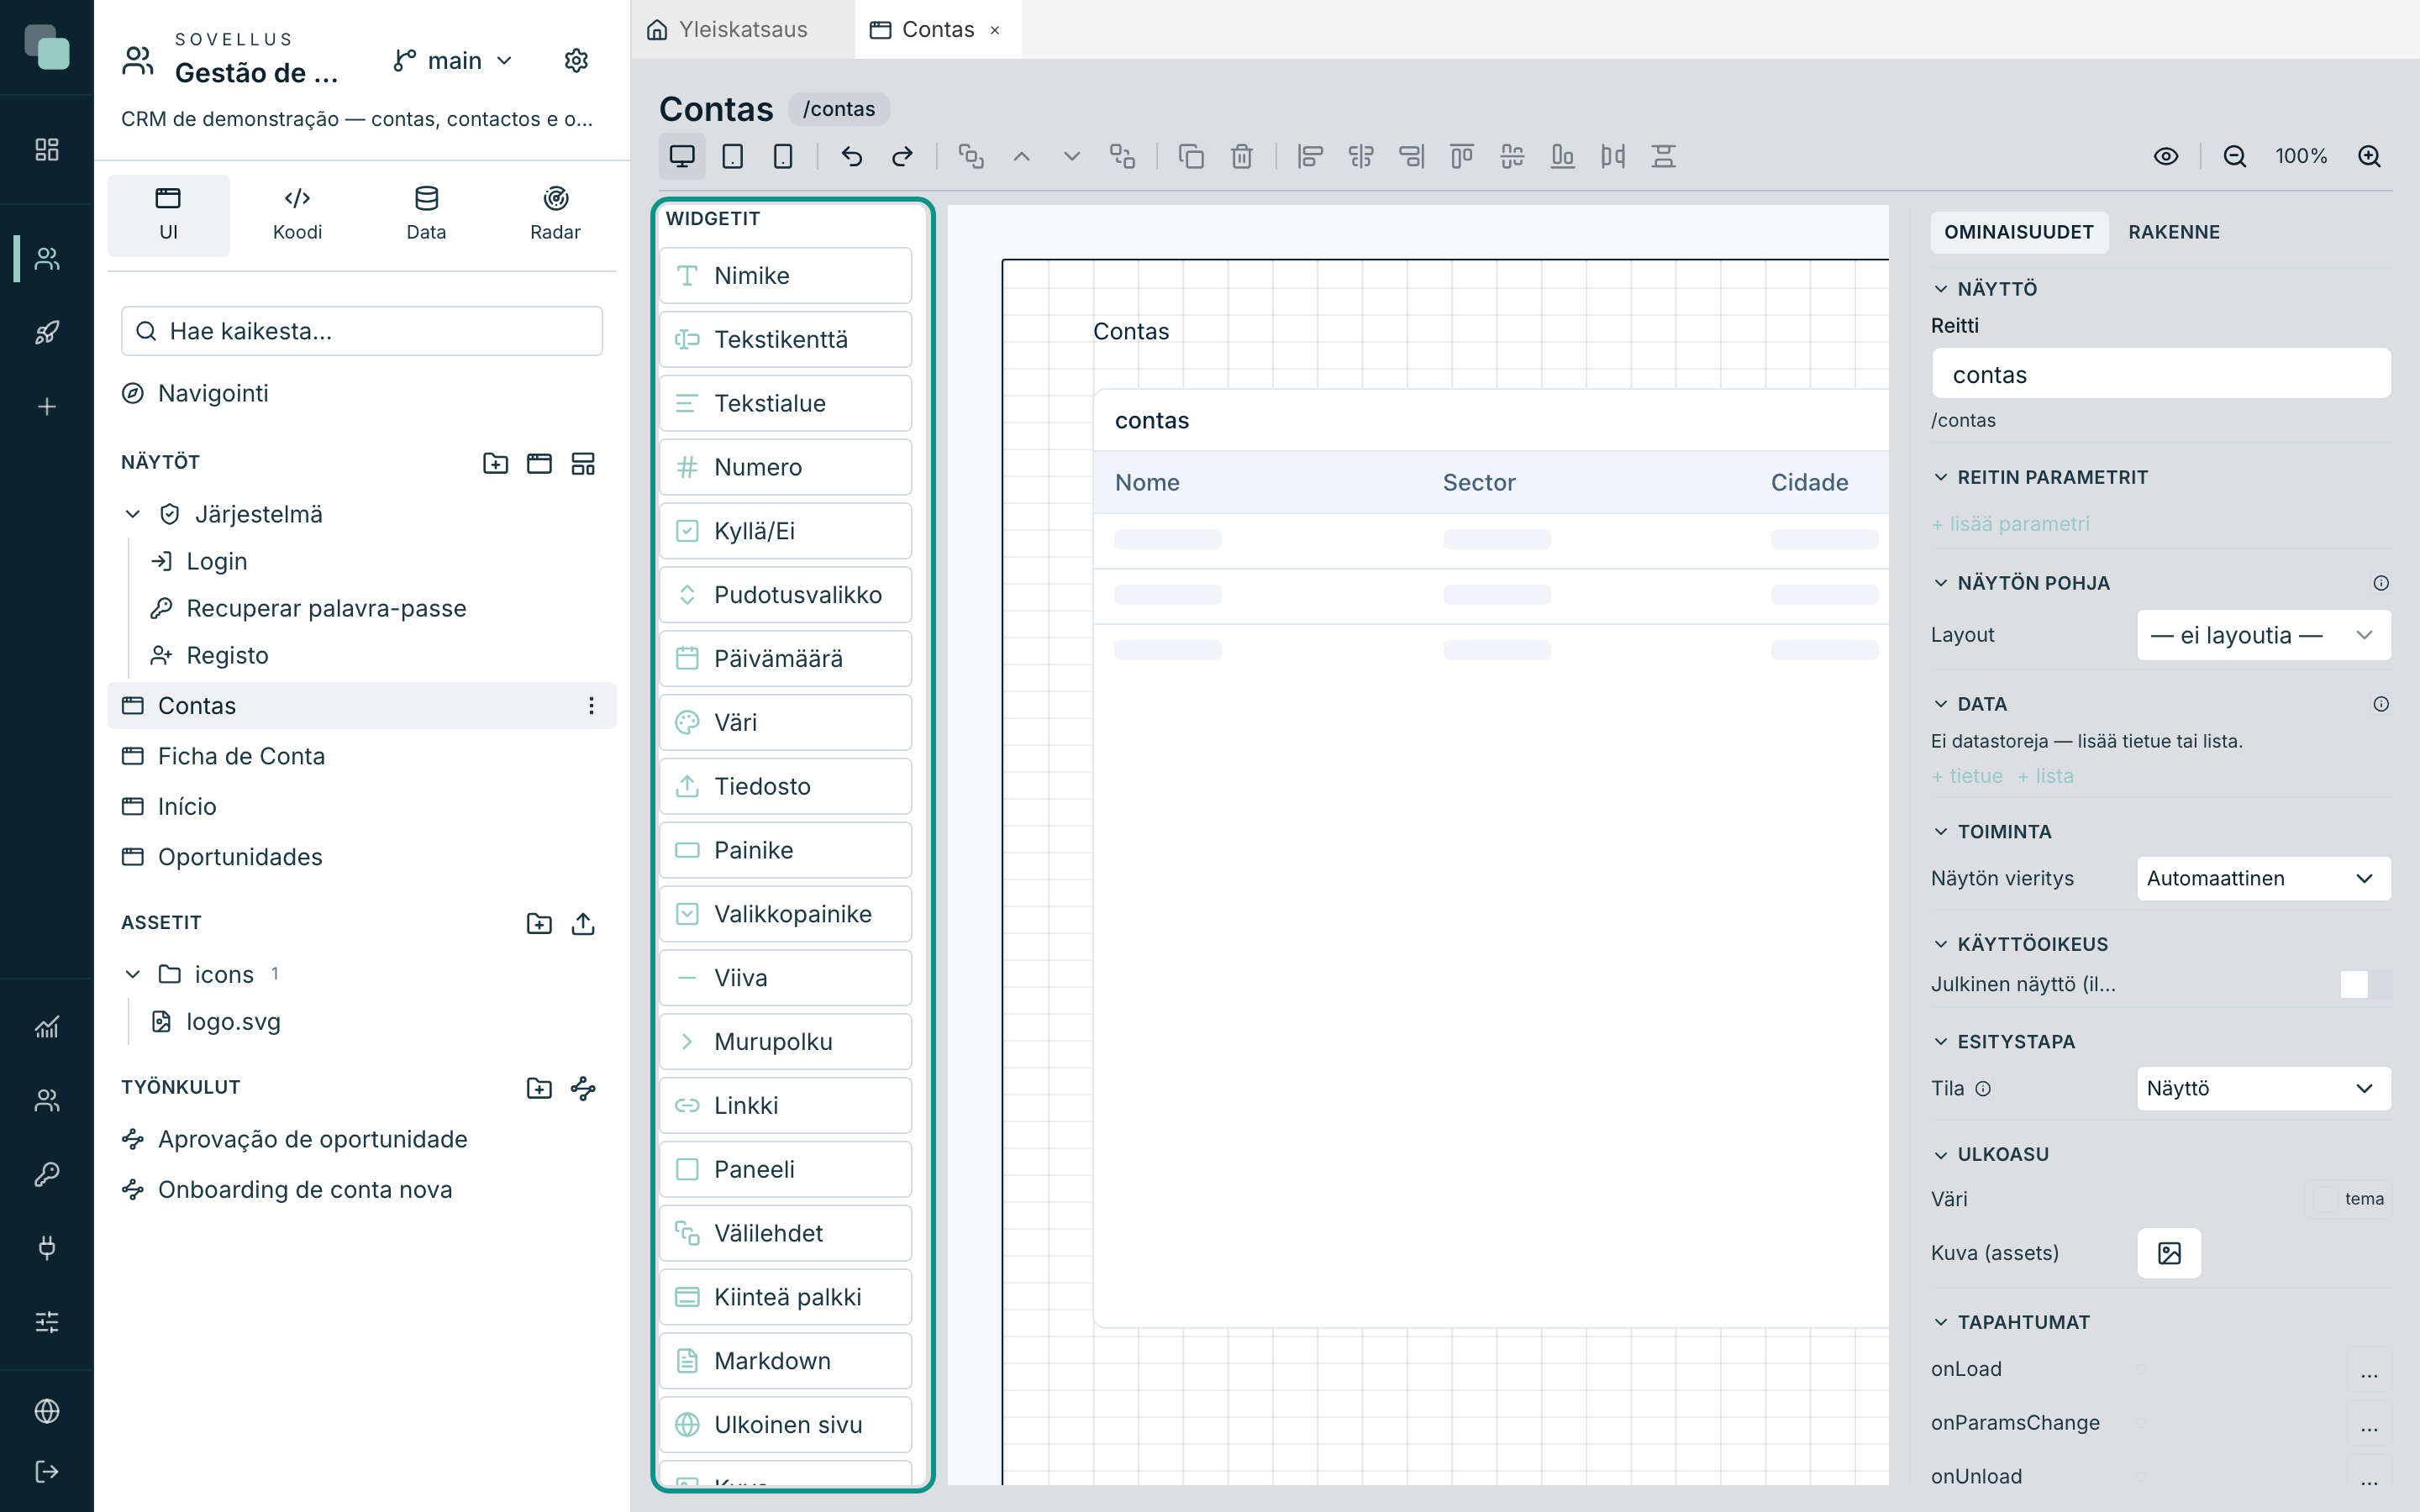This screenshot has width=2420, height=1512.
Task: Zoom out of the canvas
Action: tap(2235, 156)
